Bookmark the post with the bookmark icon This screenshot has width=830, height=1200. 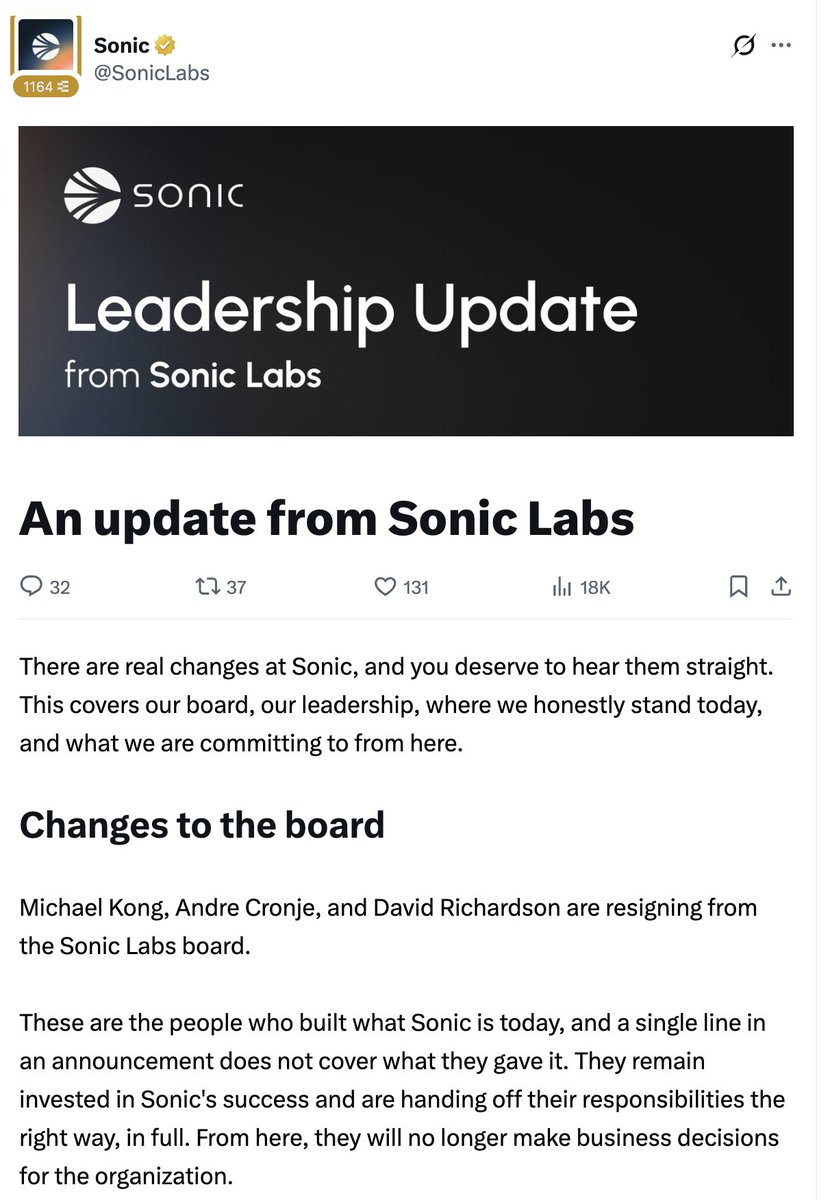coord(738,587)
